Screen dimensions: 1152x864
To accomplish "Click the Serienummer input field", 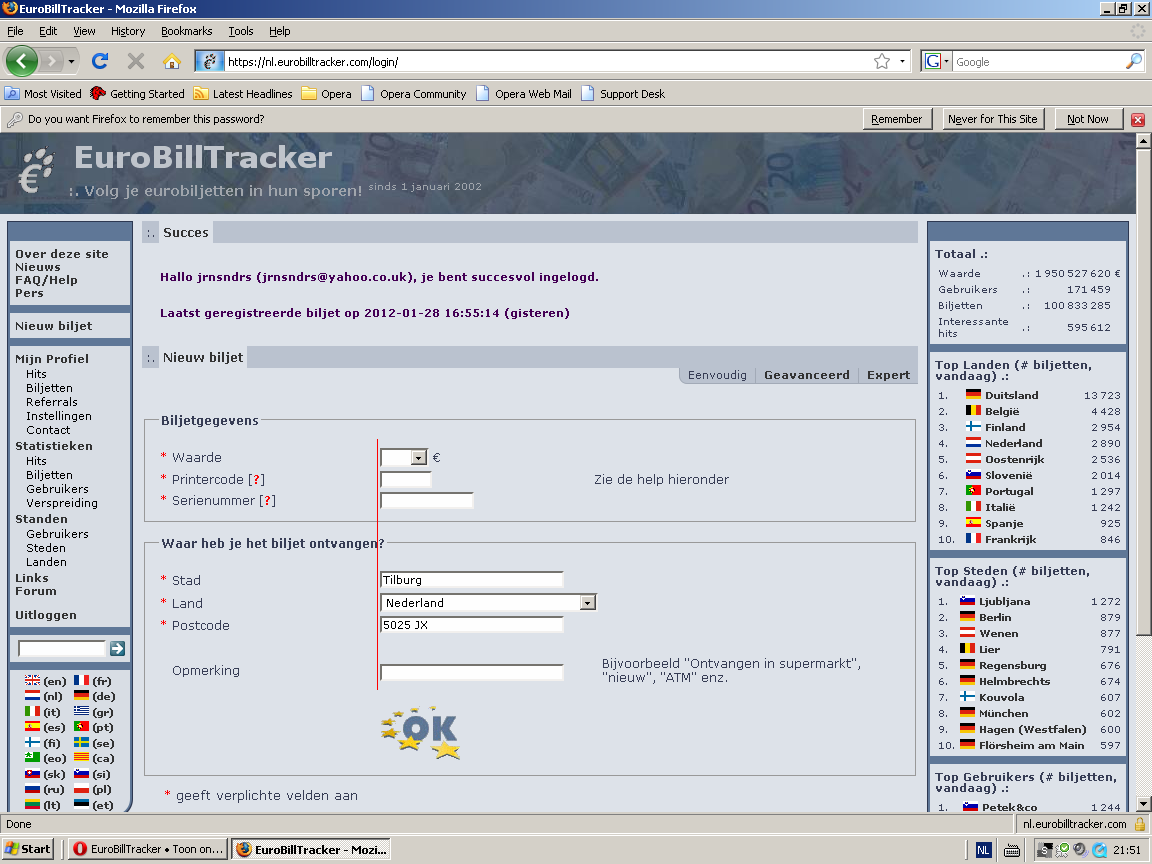I will (427, 501).
